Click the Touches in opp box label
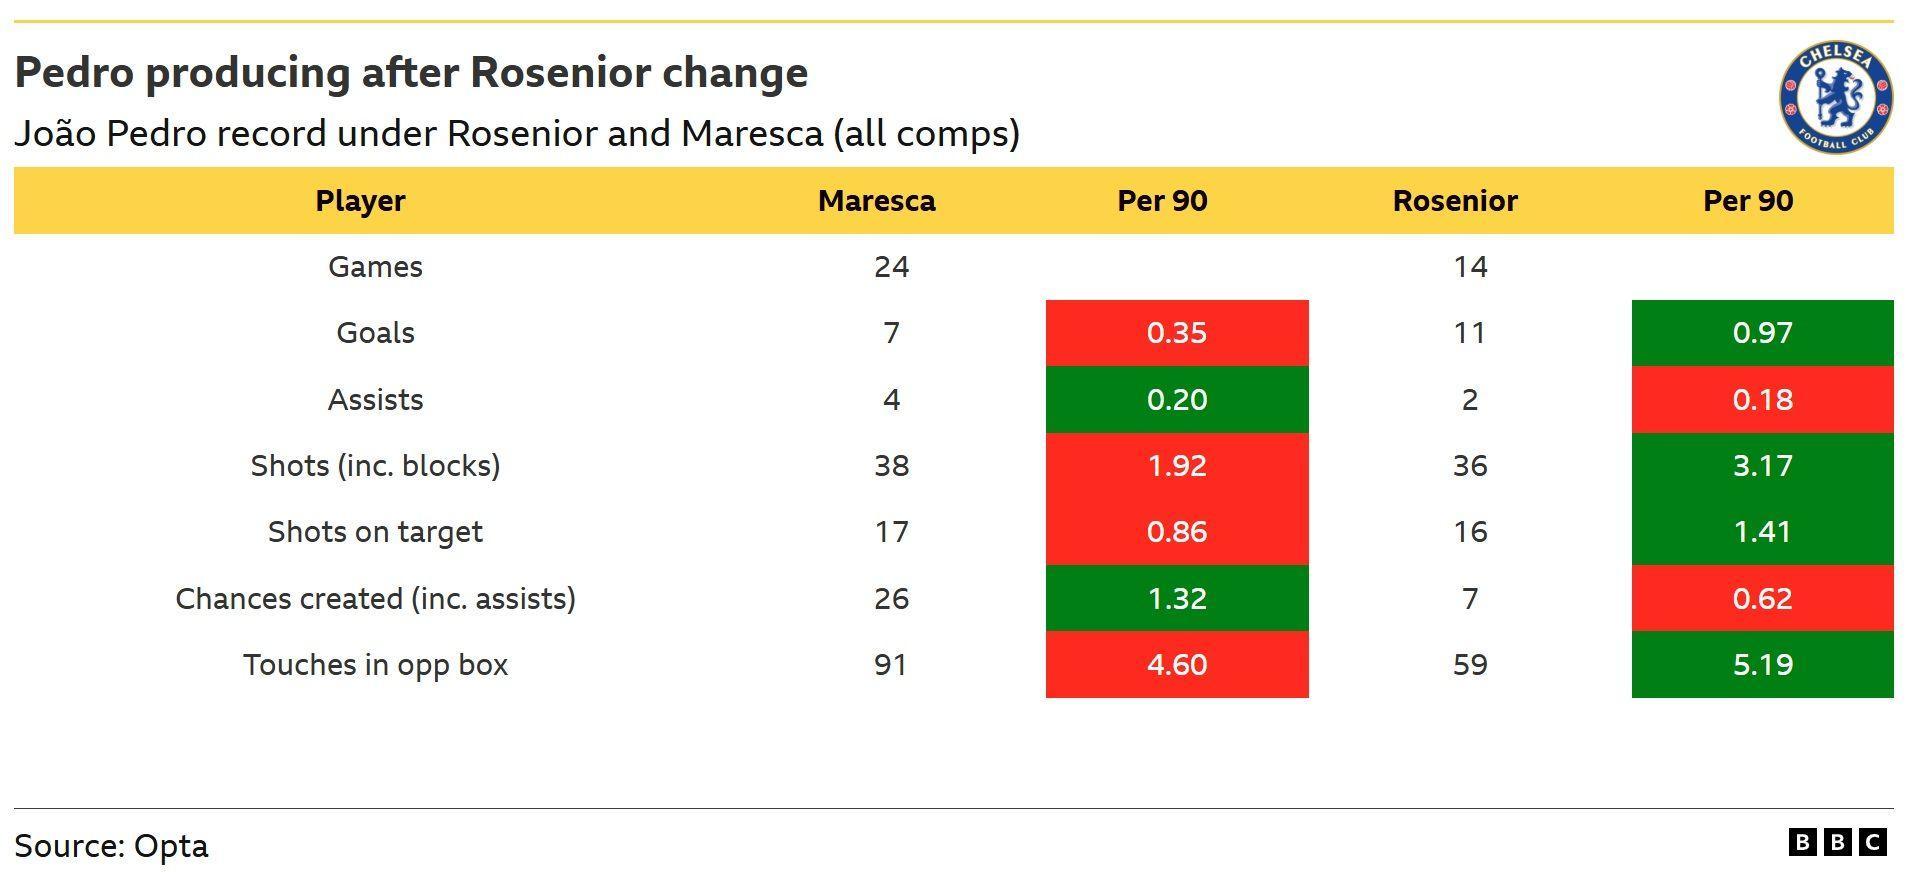 [x=375, y=665]
